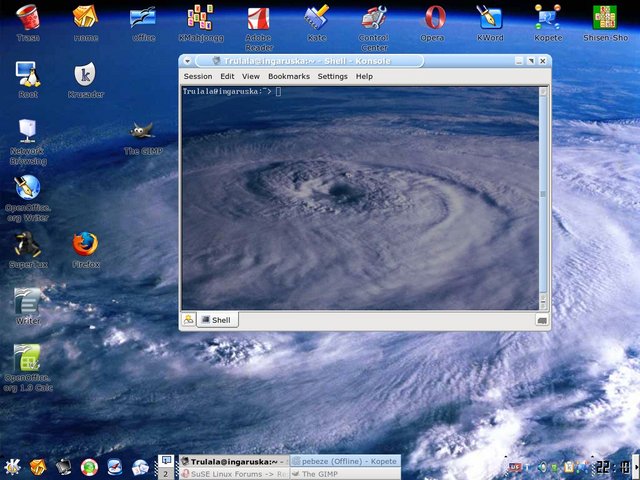Select pebeze (Offline) - Kopete taskbar entry
640x480 pixels.
345,461
